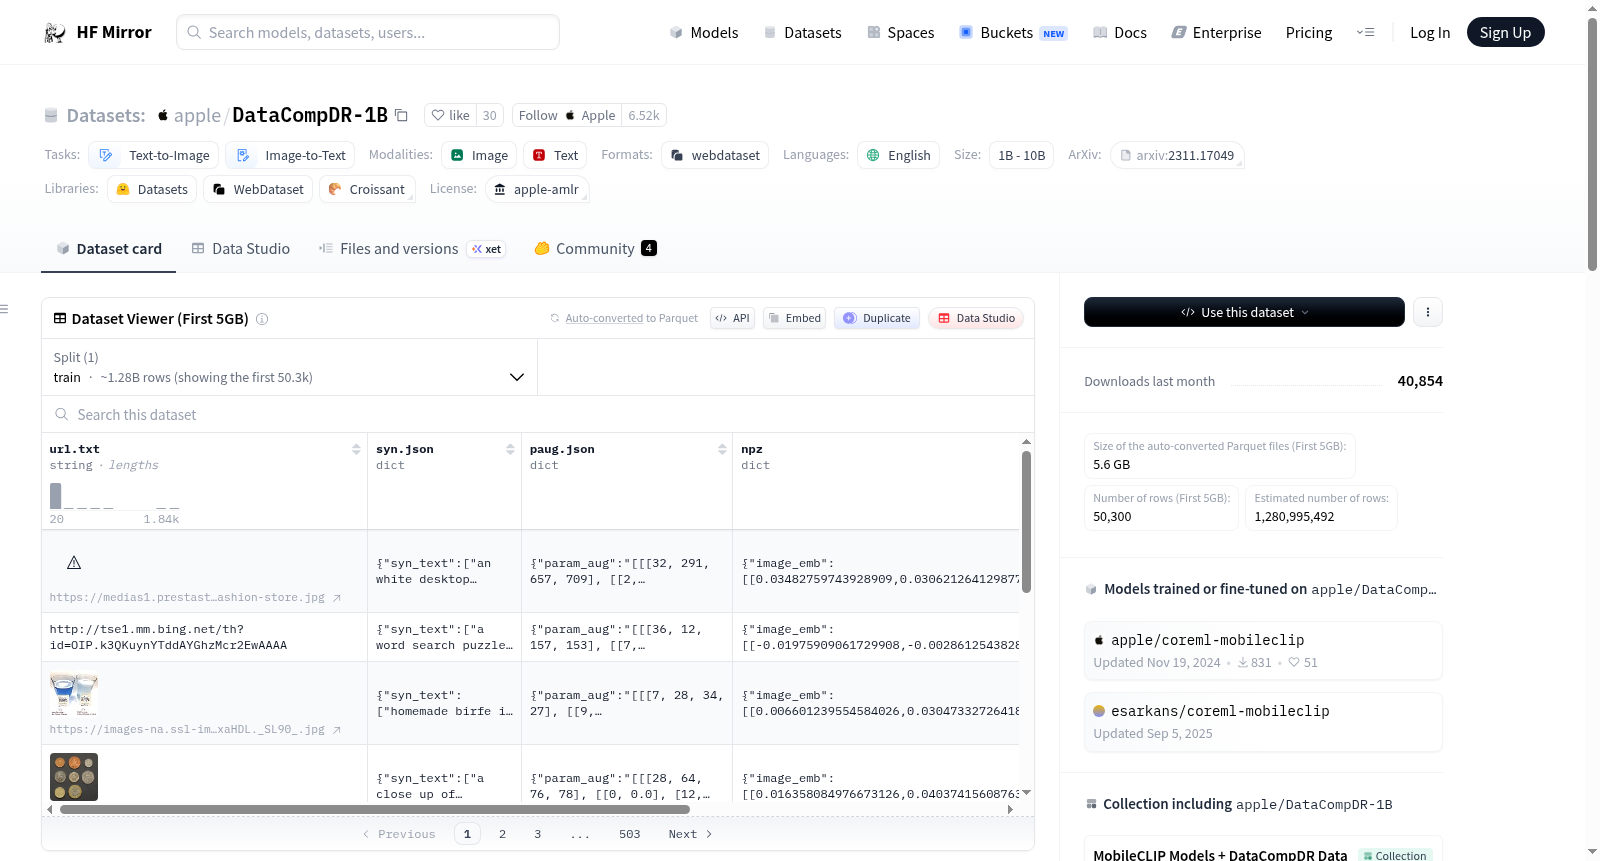Switch to the Data Studio tab
The height and width of the screenshot is (861, 1600).
[x=241, y=249]
